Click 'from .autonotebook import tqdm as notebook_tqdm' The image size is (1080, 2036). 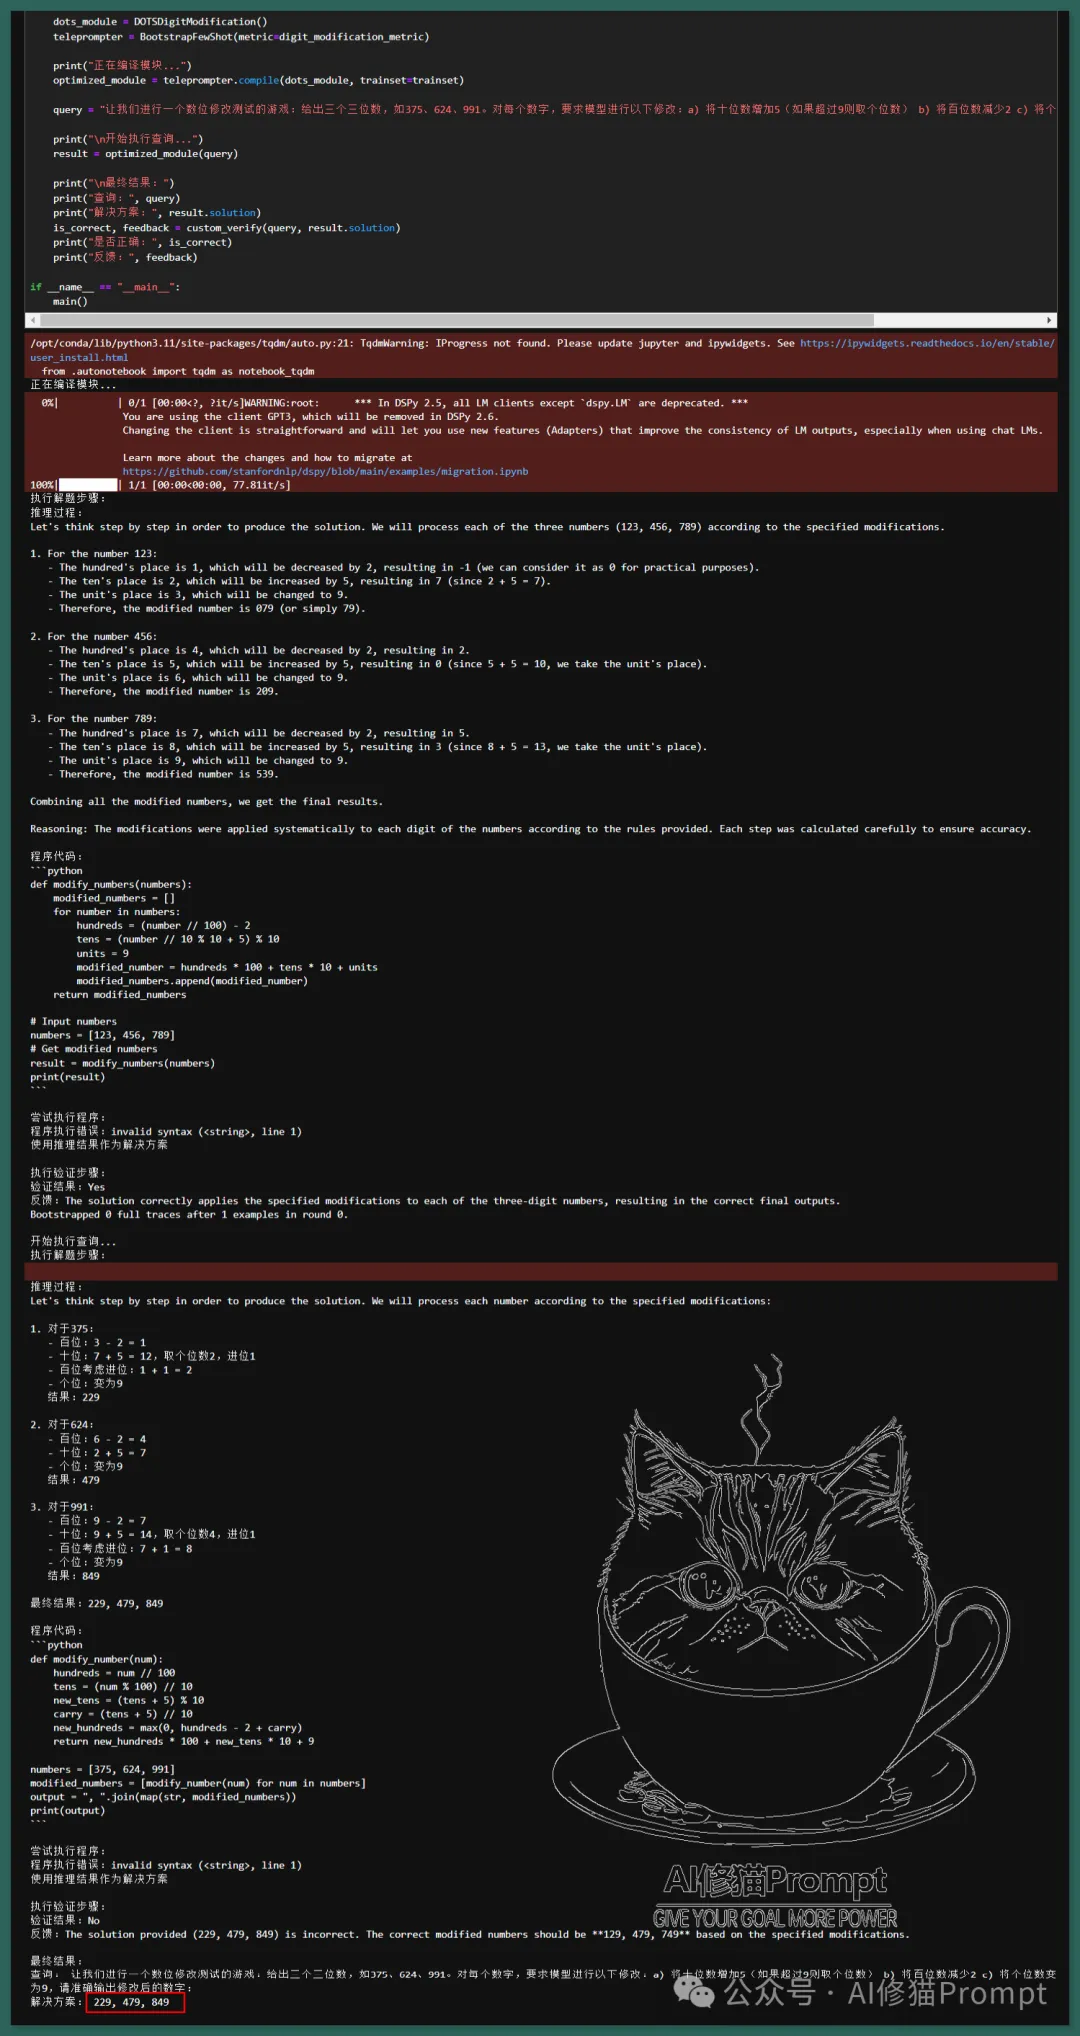tap(178, 371)
